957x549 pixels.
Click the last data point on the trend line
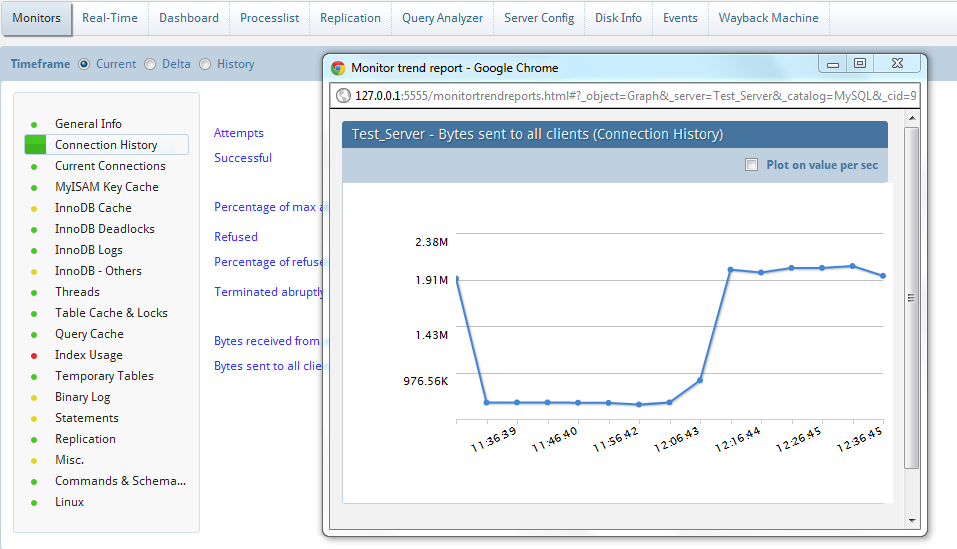coord(883,276)
